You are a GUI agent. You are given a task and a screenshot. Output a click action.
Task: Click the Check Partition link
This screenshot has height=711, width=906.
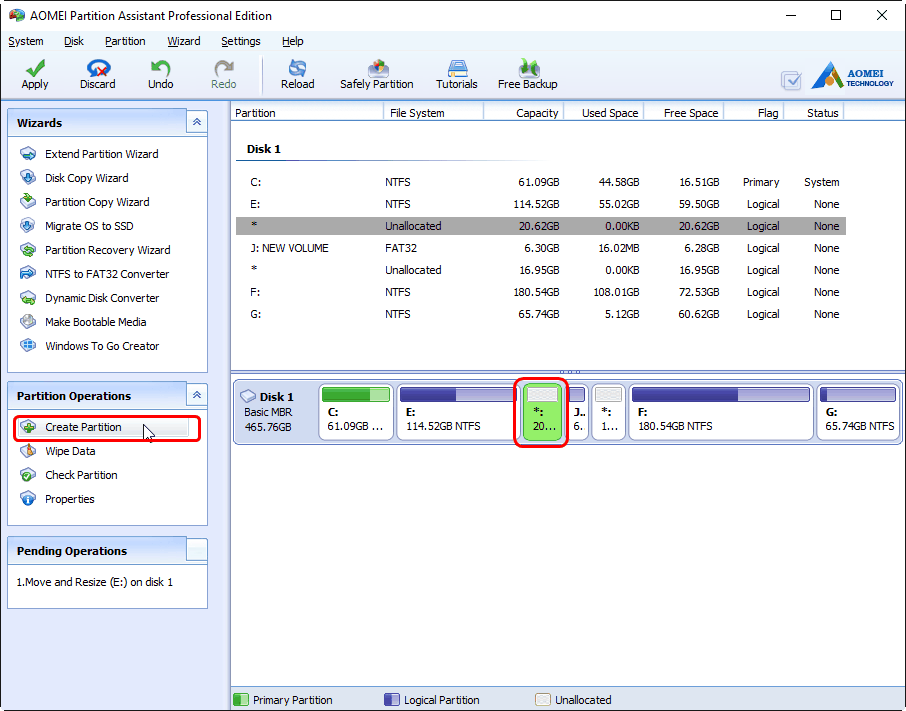point(81,475)
